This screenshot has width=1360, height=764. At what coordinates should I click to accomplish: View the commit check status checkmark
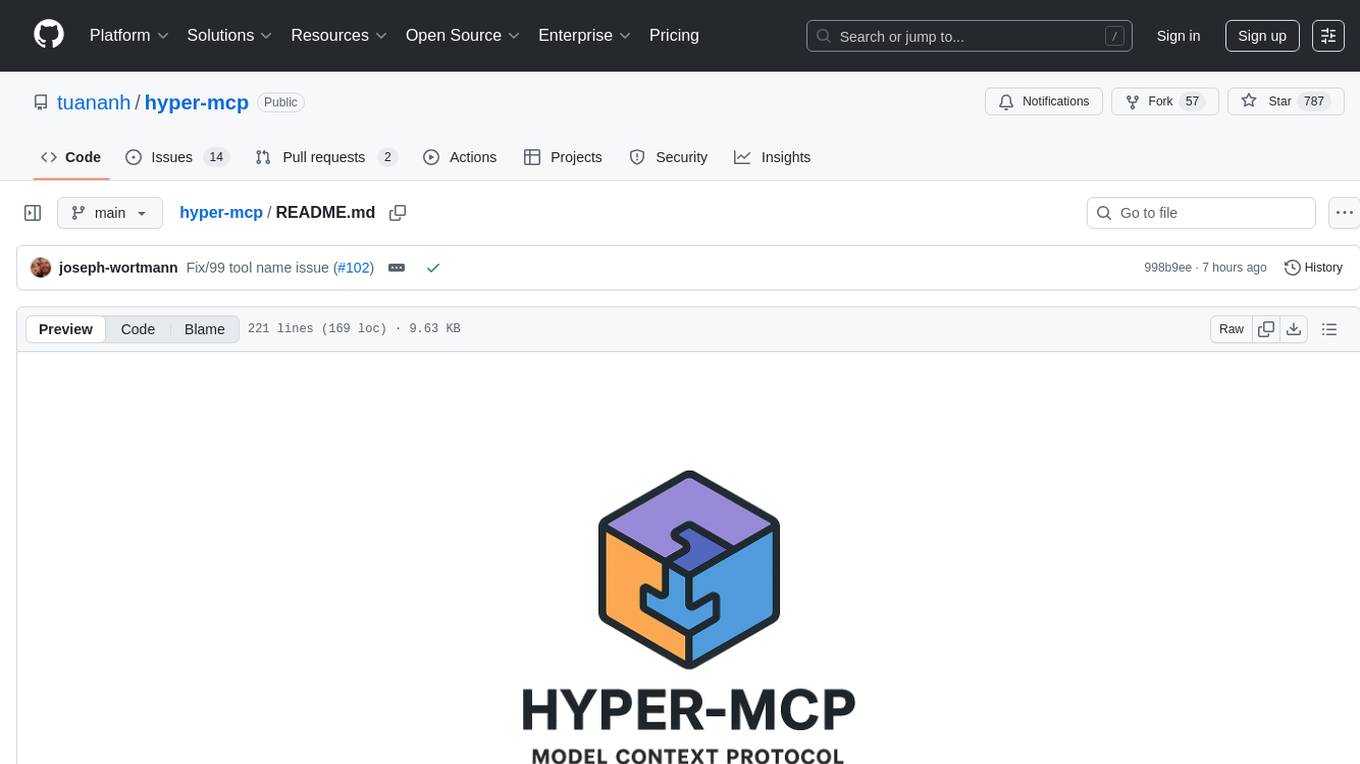pyautogui.click(x=433, y=268)
